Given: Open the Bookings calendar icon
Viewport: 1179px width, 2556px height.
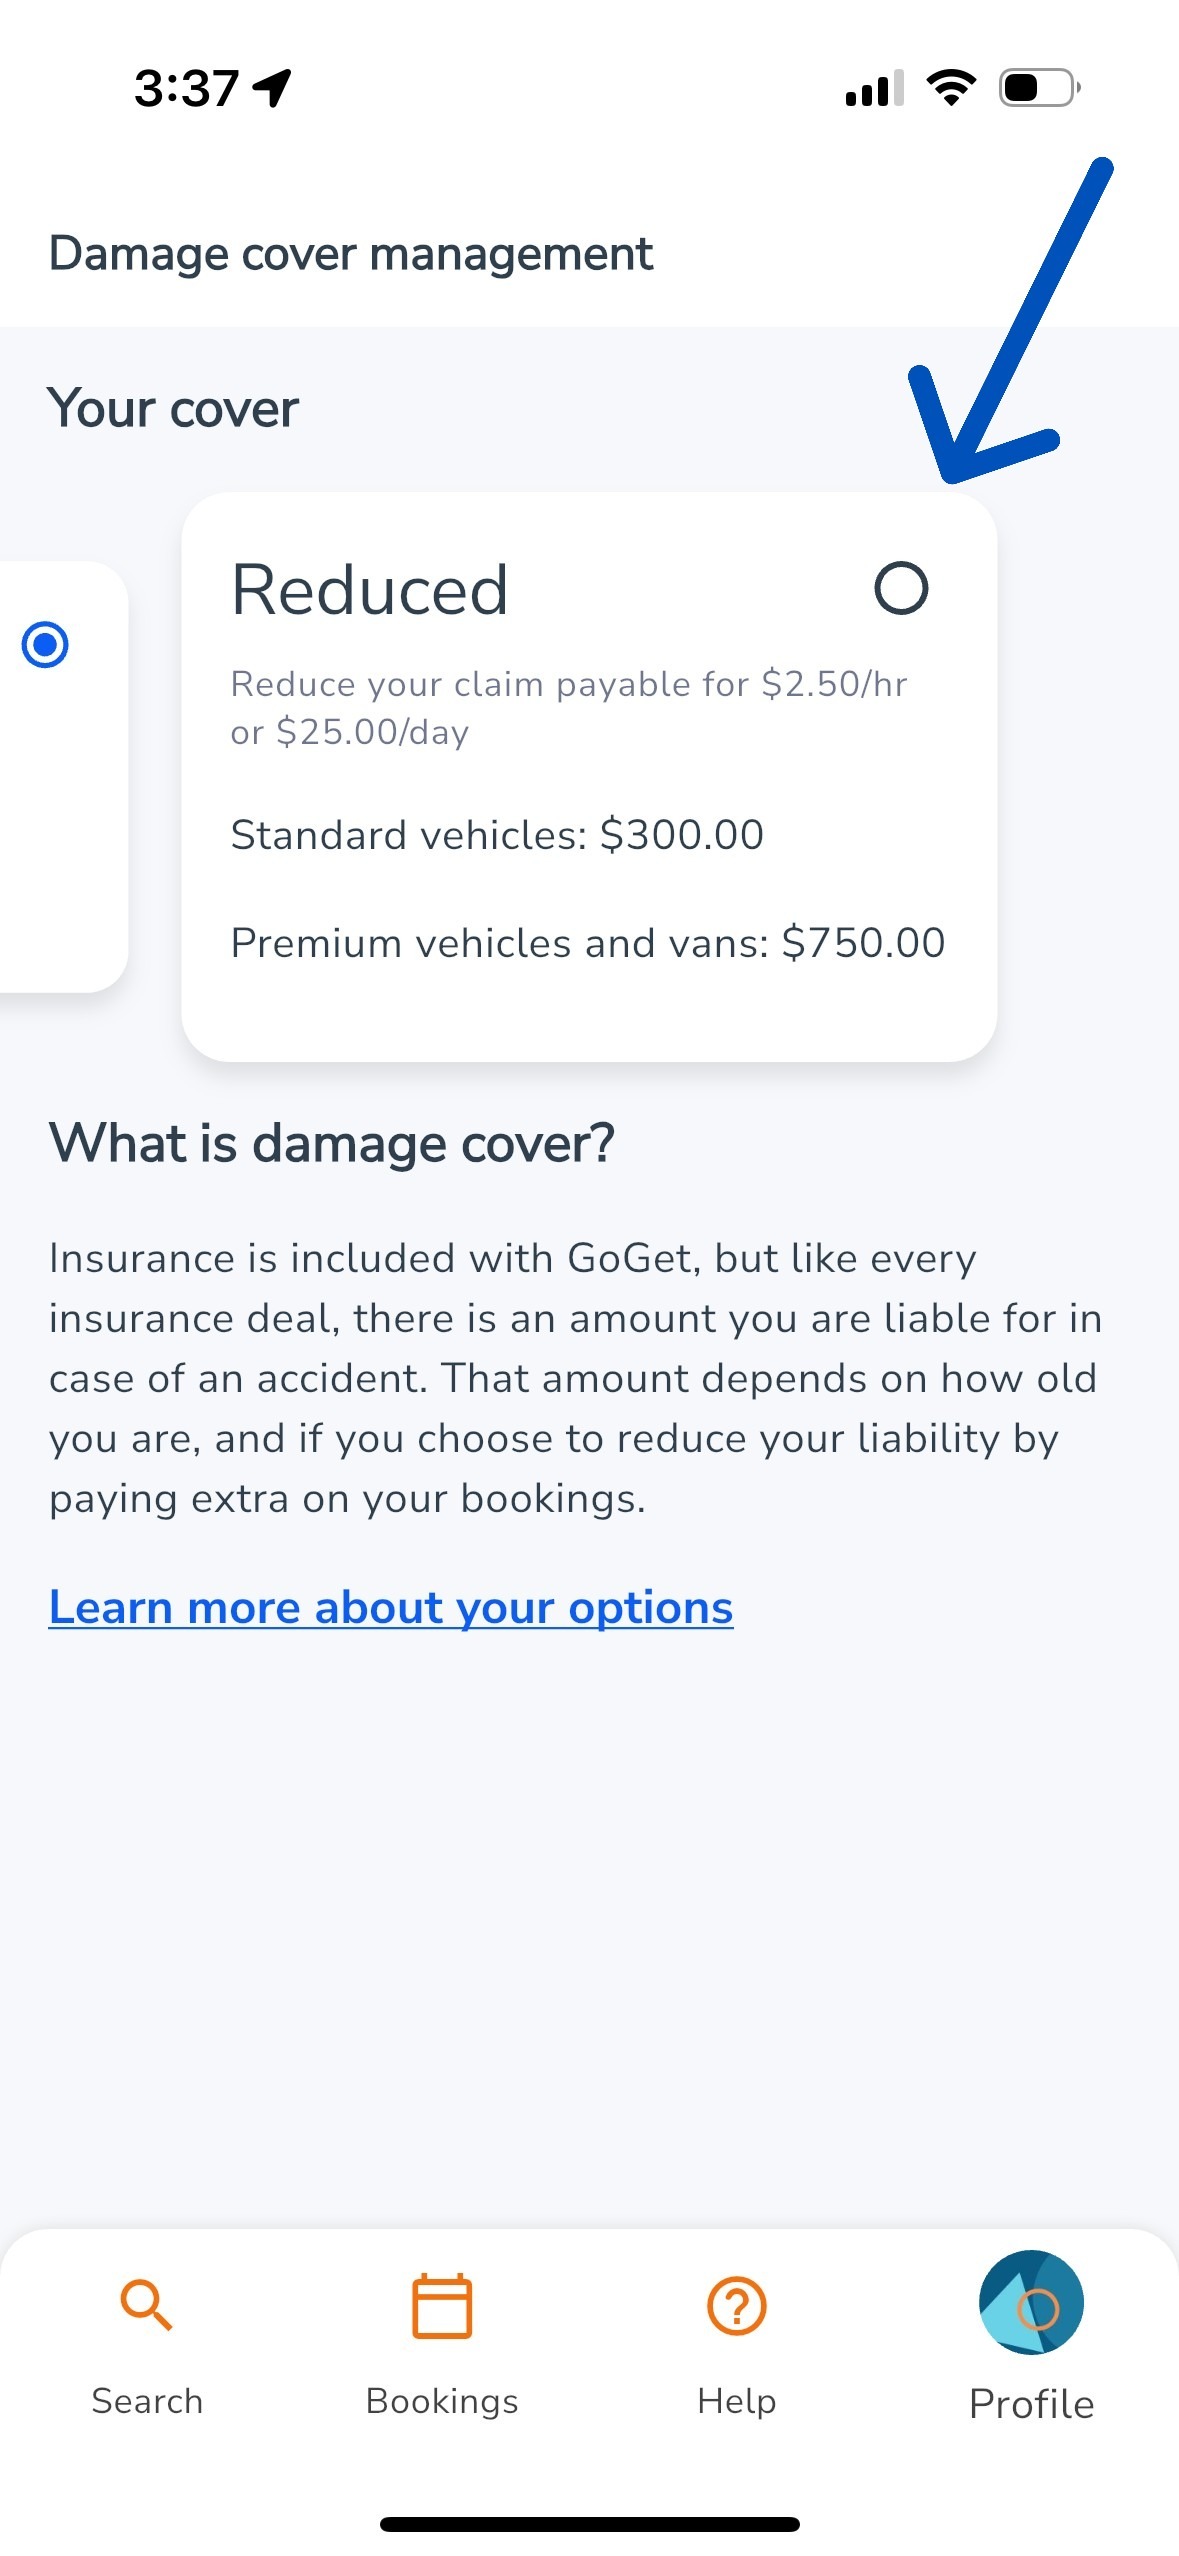Looking at the screenshot, I should click(x=442, y=2306).
